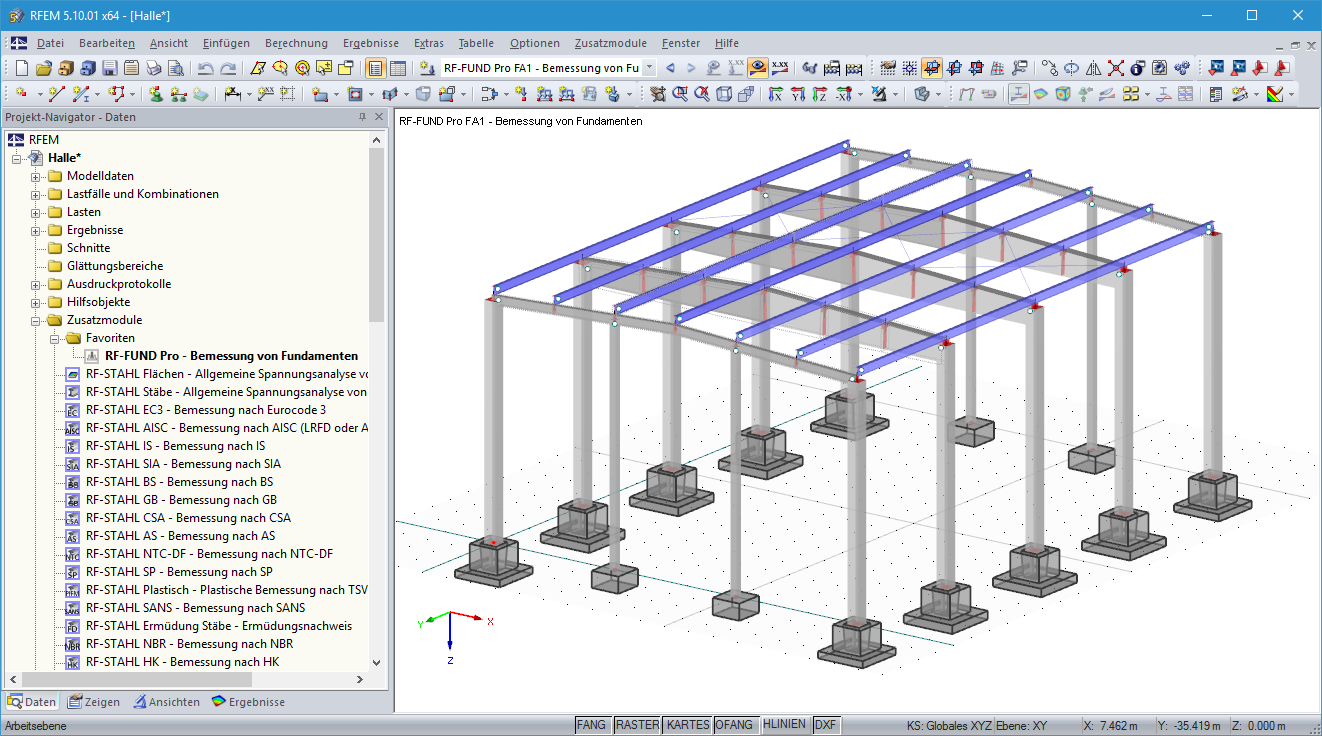Select the Halle* model root node
The height and width of the screenshot is (736, 1322).
point(64,158)
